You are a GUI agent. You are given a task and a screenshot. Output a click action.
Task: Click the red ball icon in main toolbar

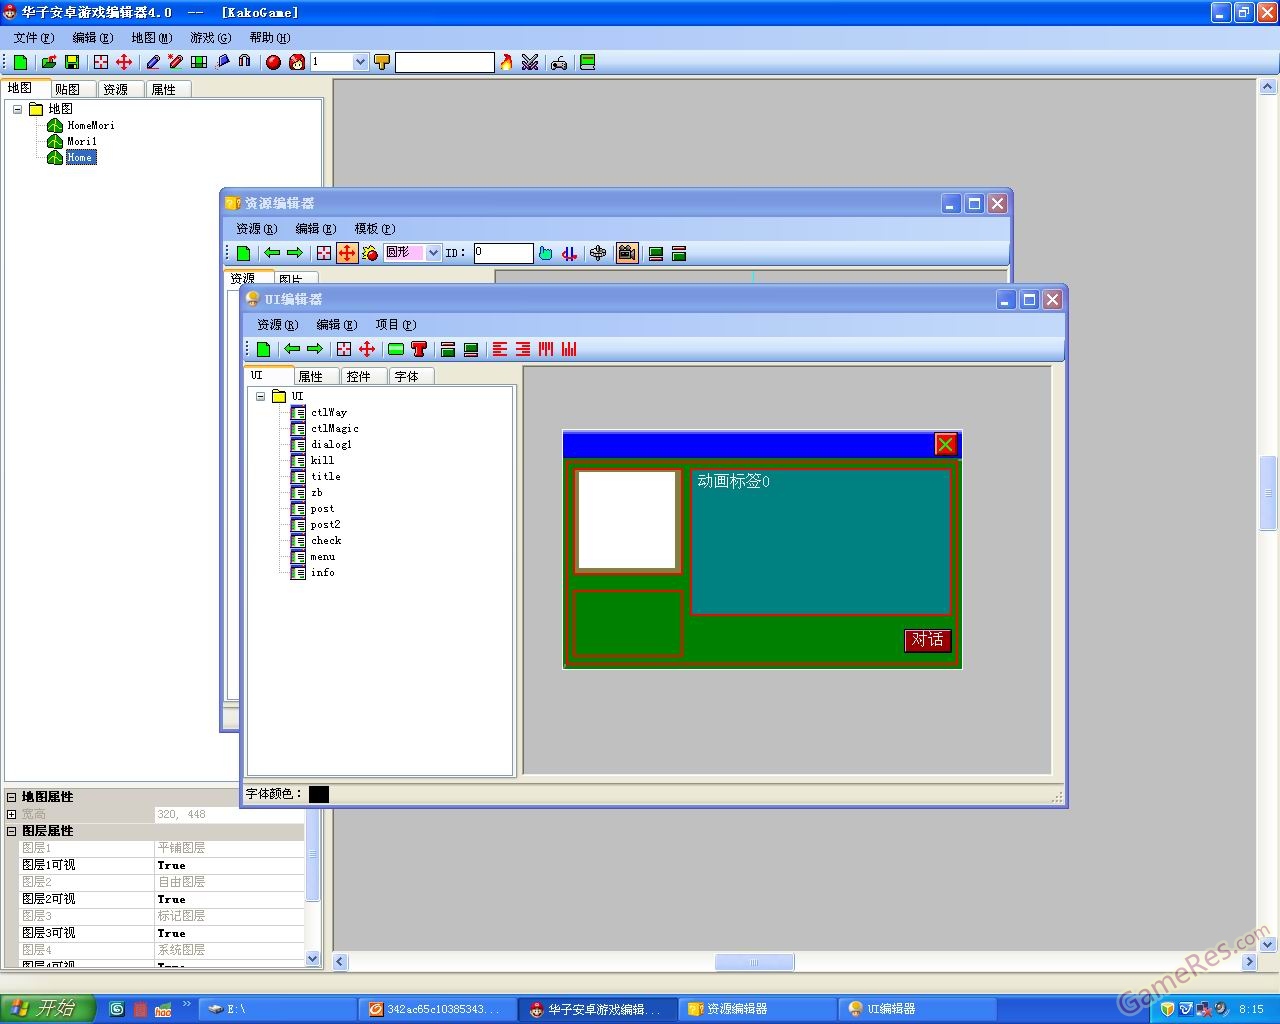[273, 62]
